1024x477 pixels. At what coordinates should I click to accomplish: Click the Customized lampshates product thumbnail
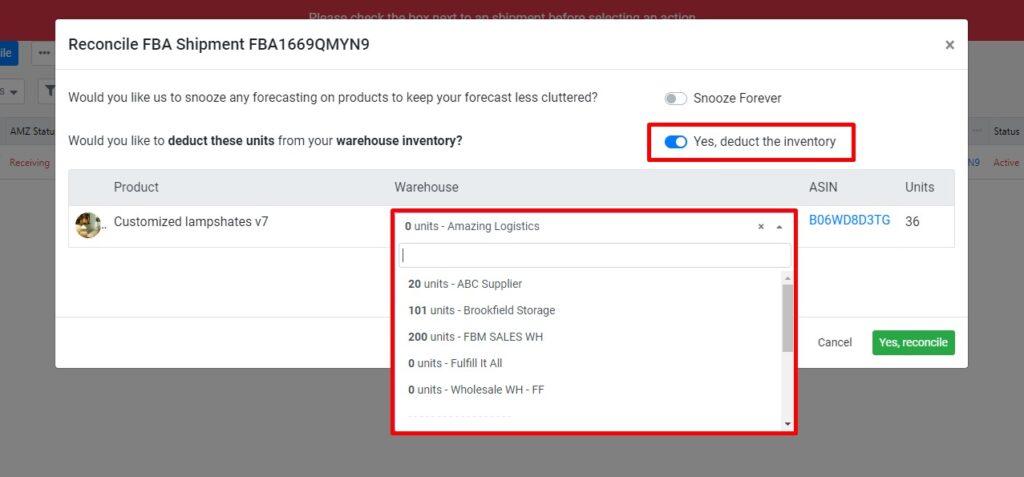[88, 225]
